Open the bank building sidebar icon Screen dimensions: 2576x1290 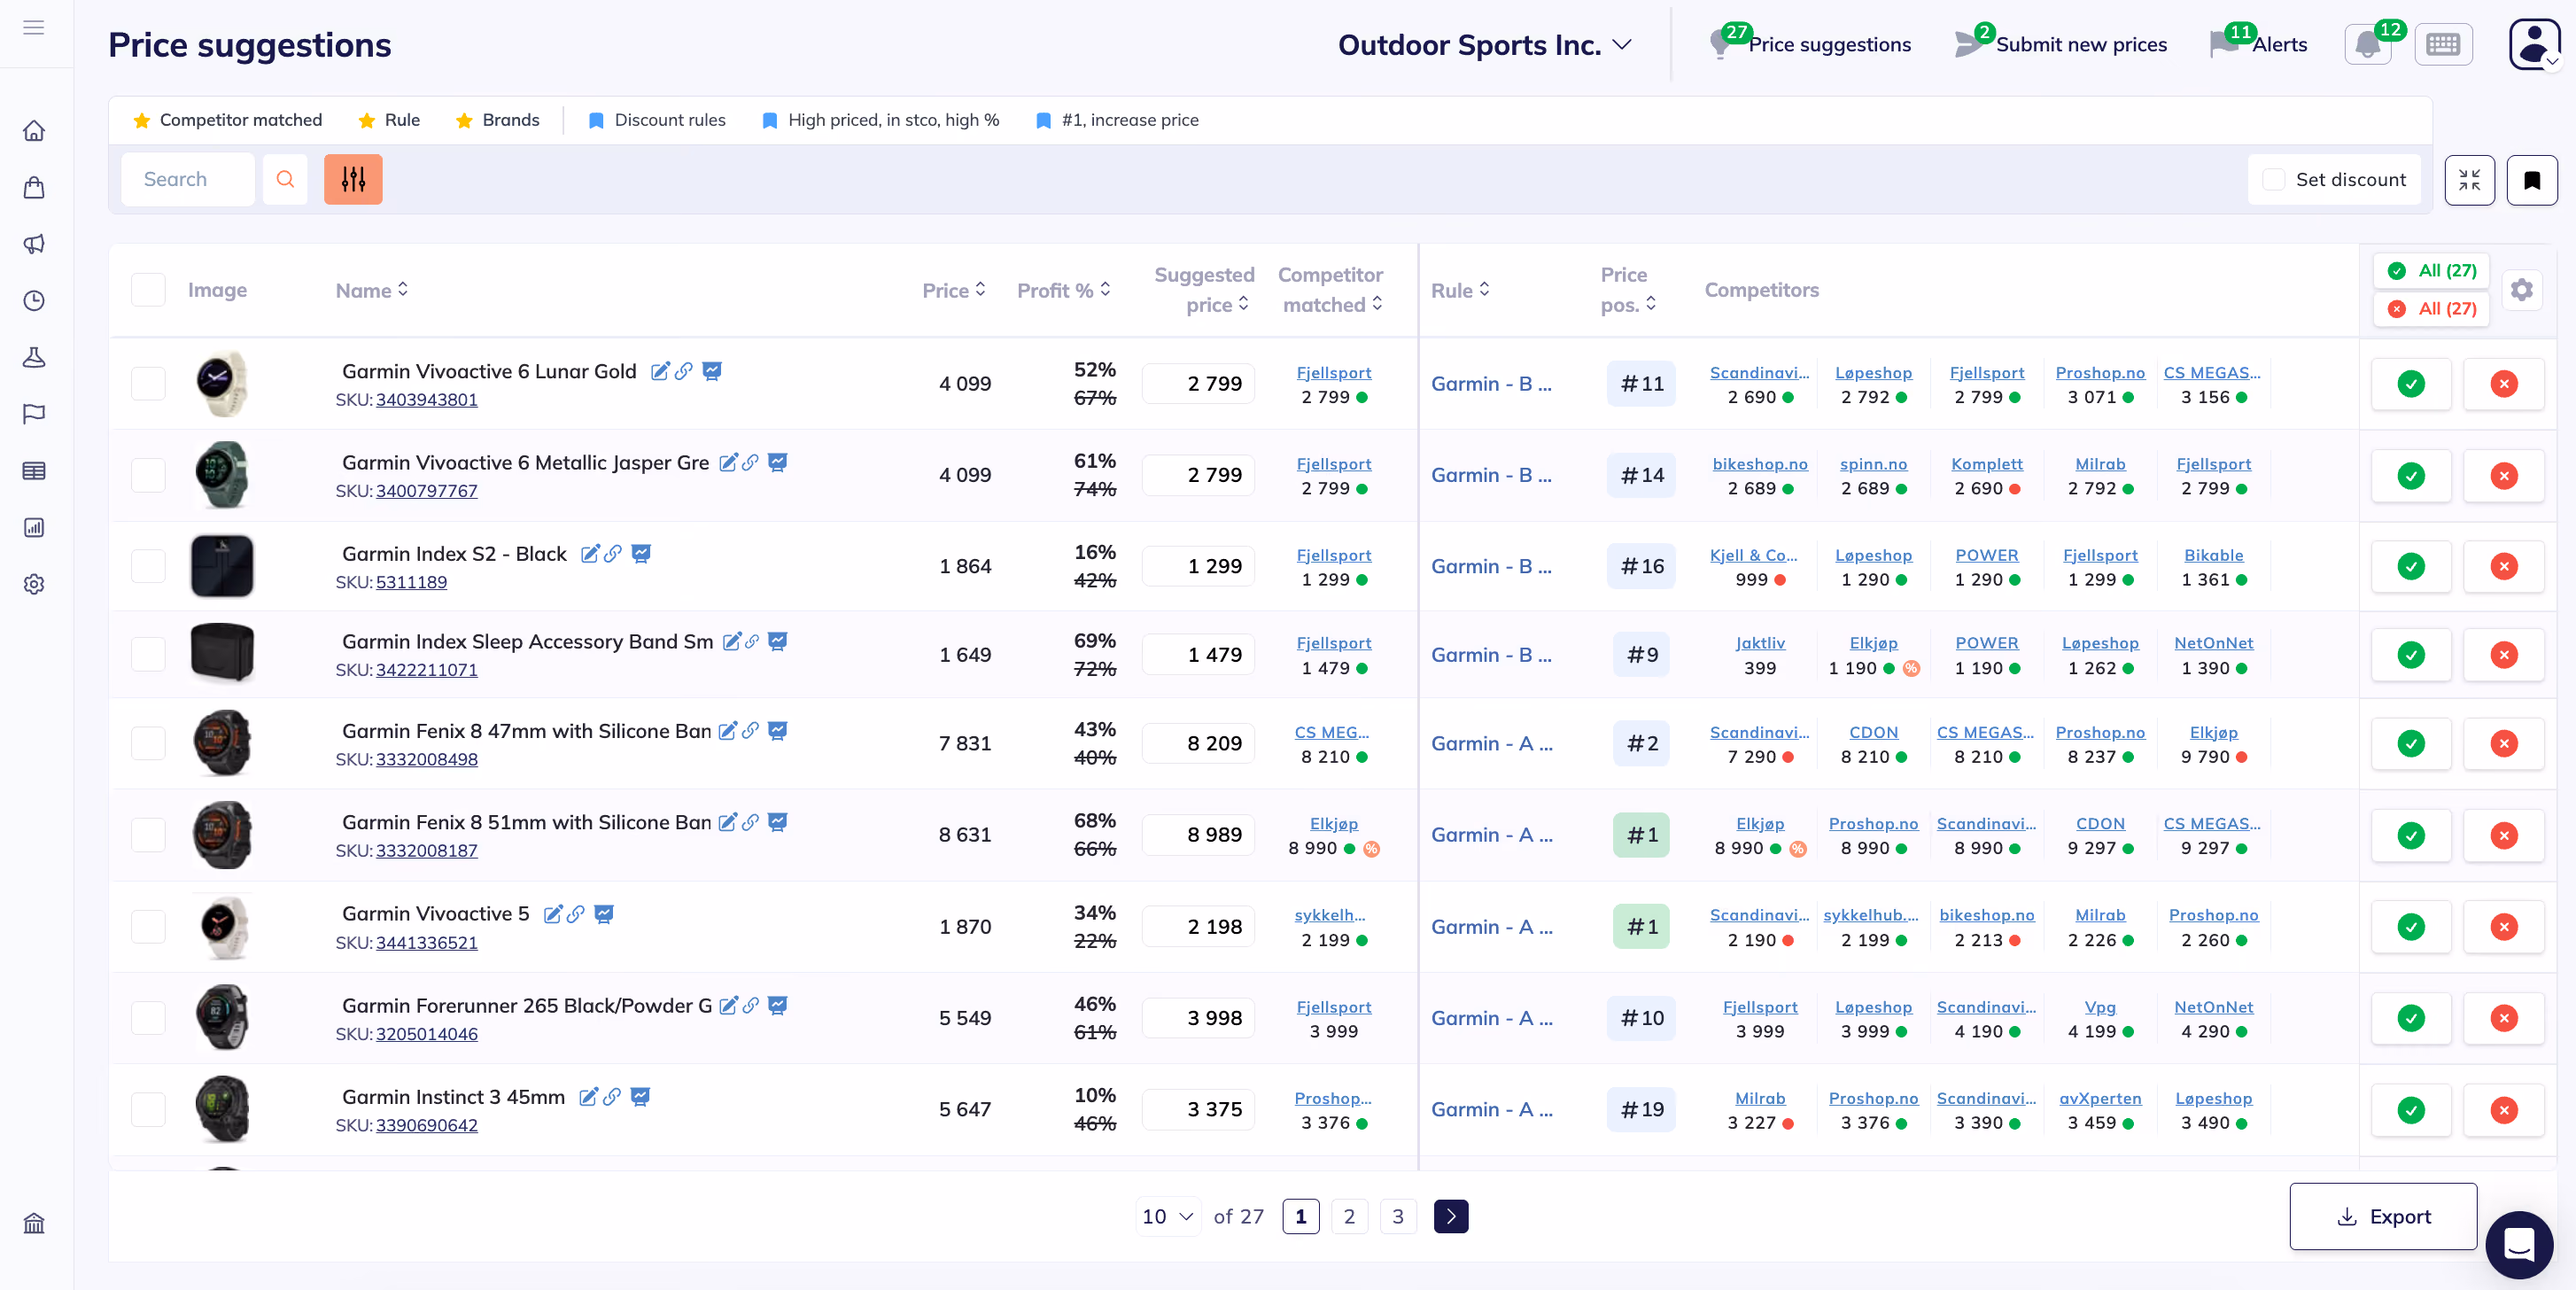pos(34,1223)
